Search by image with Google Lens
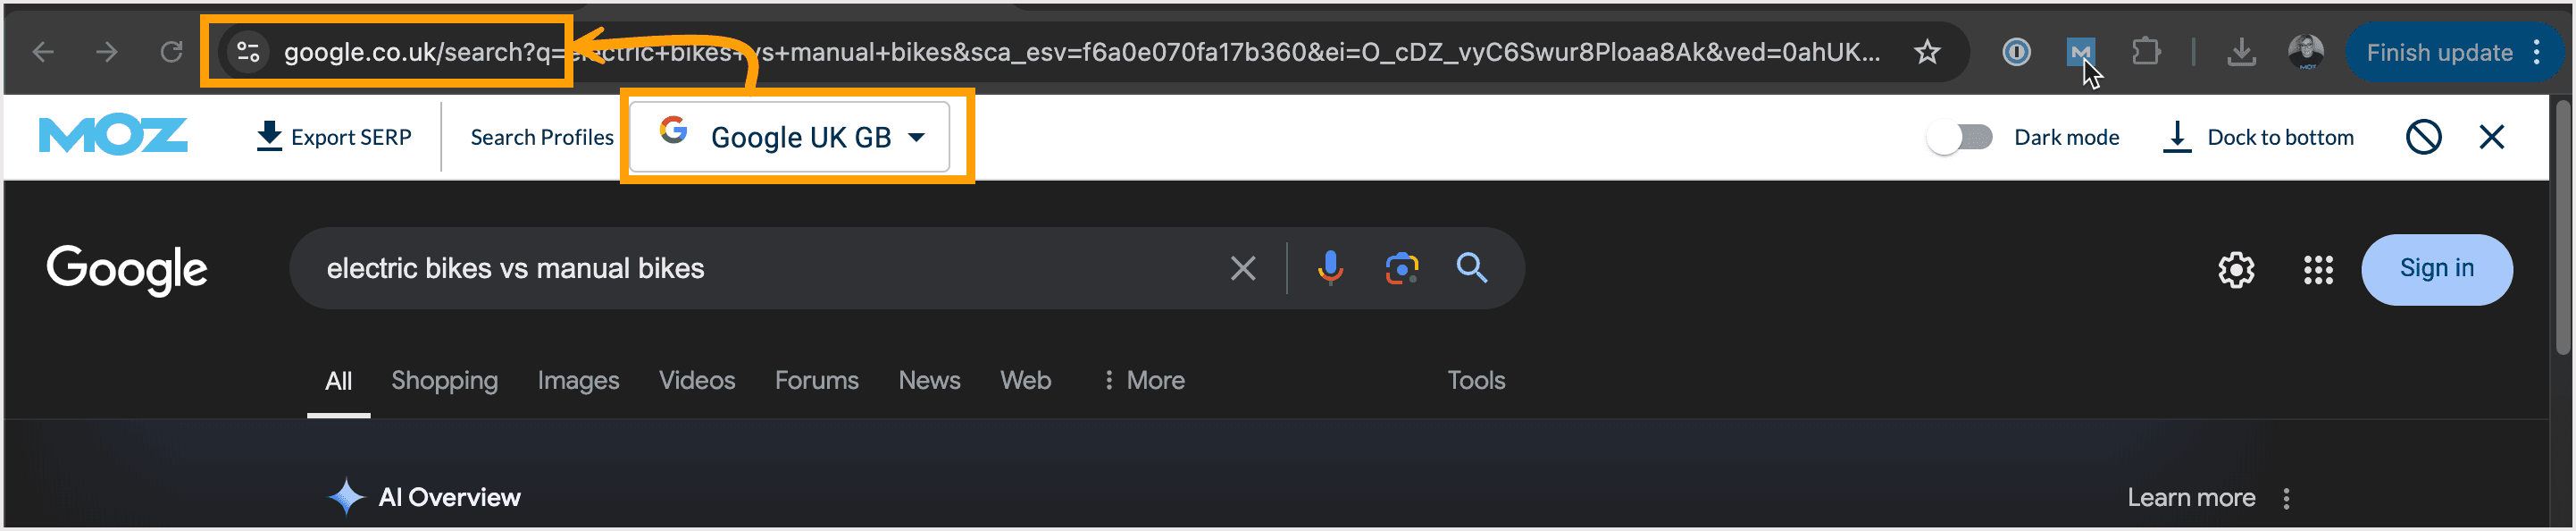The image size is (2576, 531). pyautogui.click(x=1401, y=268)
